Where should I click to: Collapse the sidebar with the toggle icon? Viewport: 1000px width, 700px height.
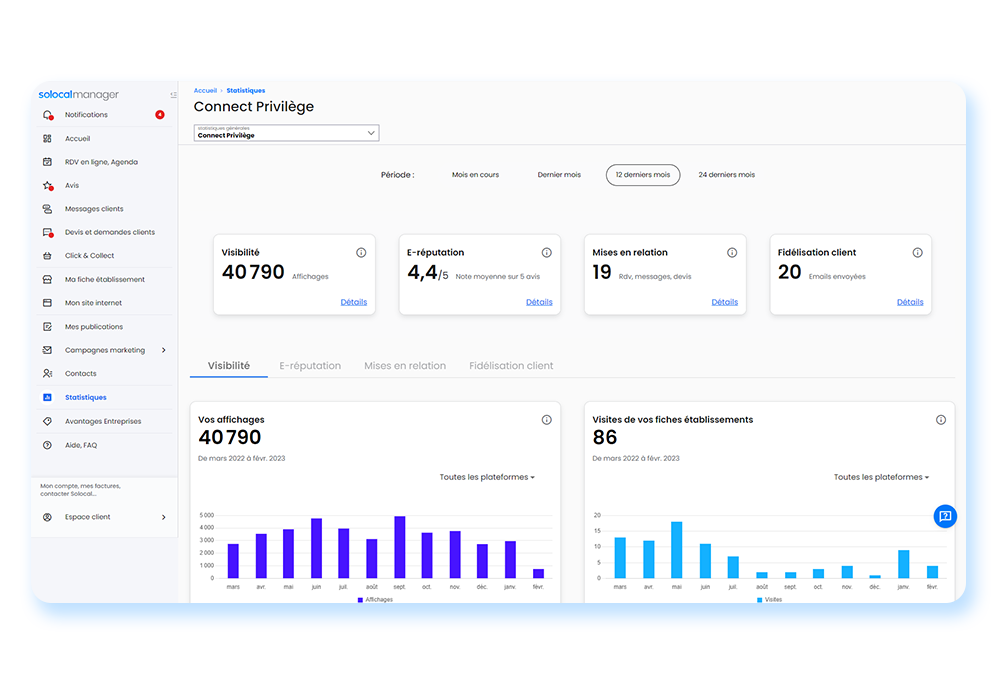pyautogui.click(x=173, y=95)
